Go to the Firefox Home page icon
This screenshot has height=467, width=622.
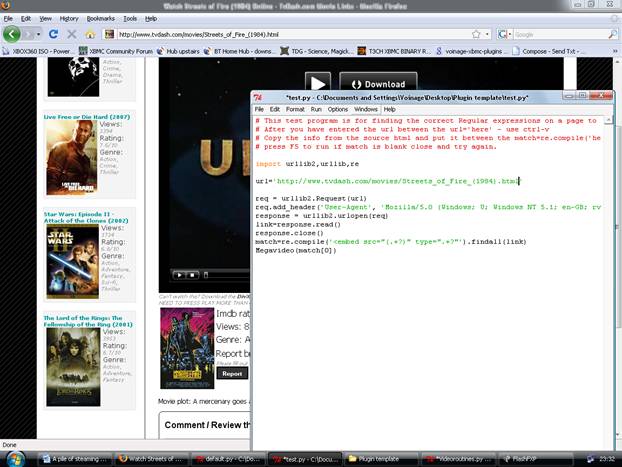coord(90,35)
